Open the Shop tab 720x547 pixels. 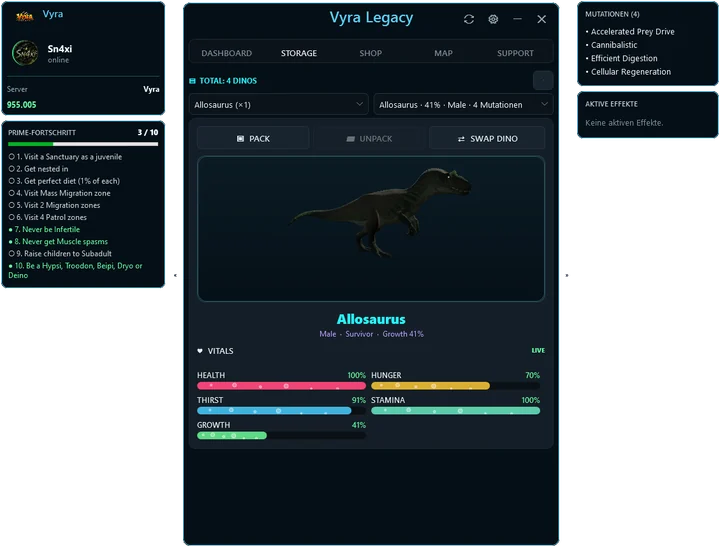(x=371, y=53)
